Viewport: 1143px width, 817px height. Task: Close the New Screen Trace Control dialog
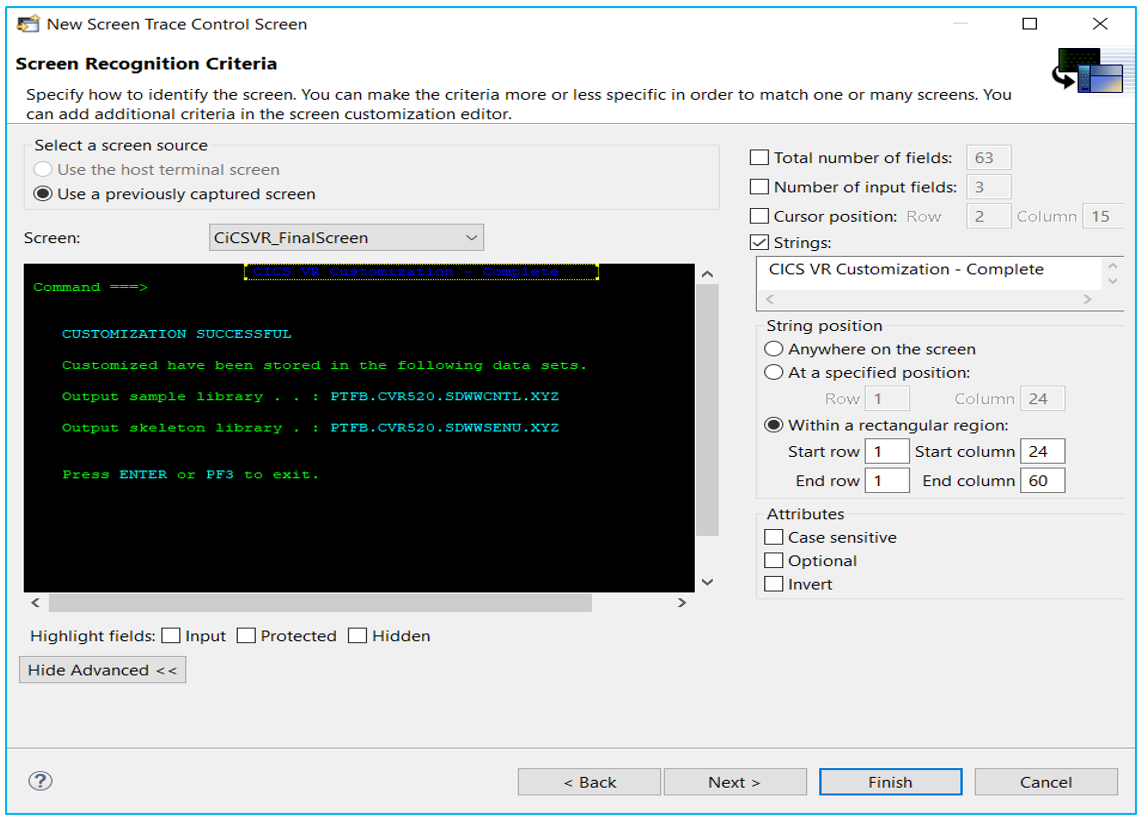(1100, 24)
